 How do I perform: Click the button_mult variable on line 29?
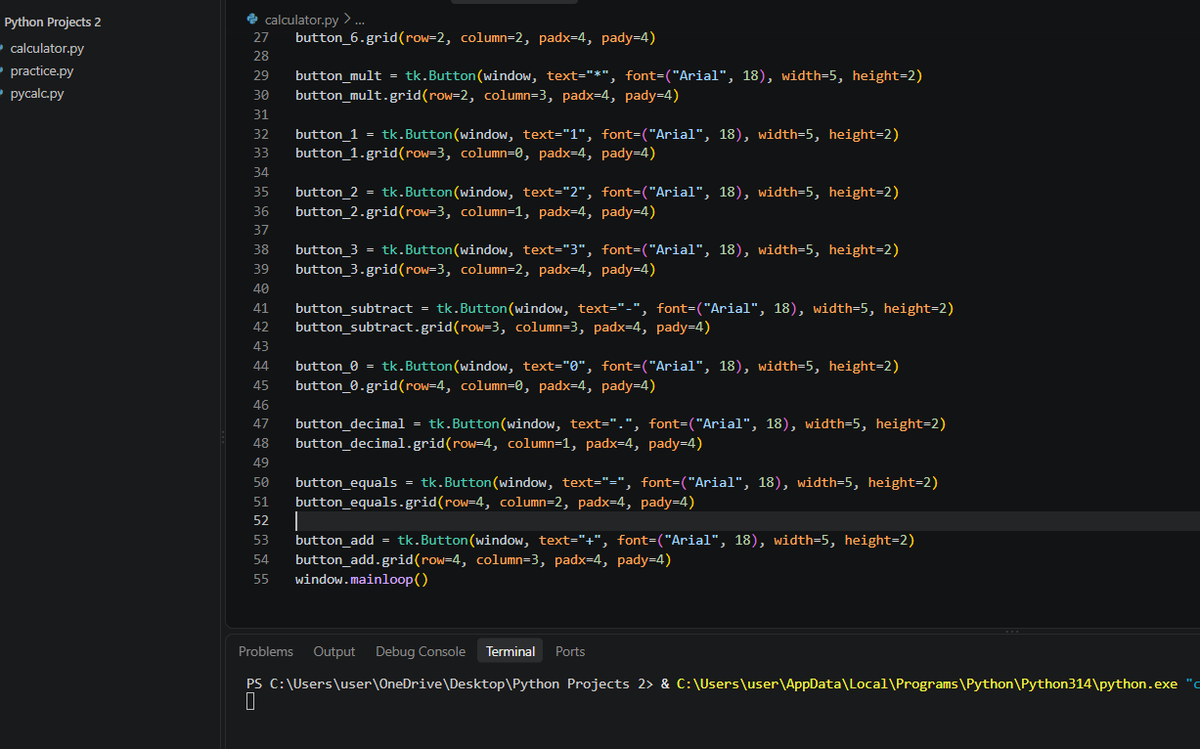(338, 76)
